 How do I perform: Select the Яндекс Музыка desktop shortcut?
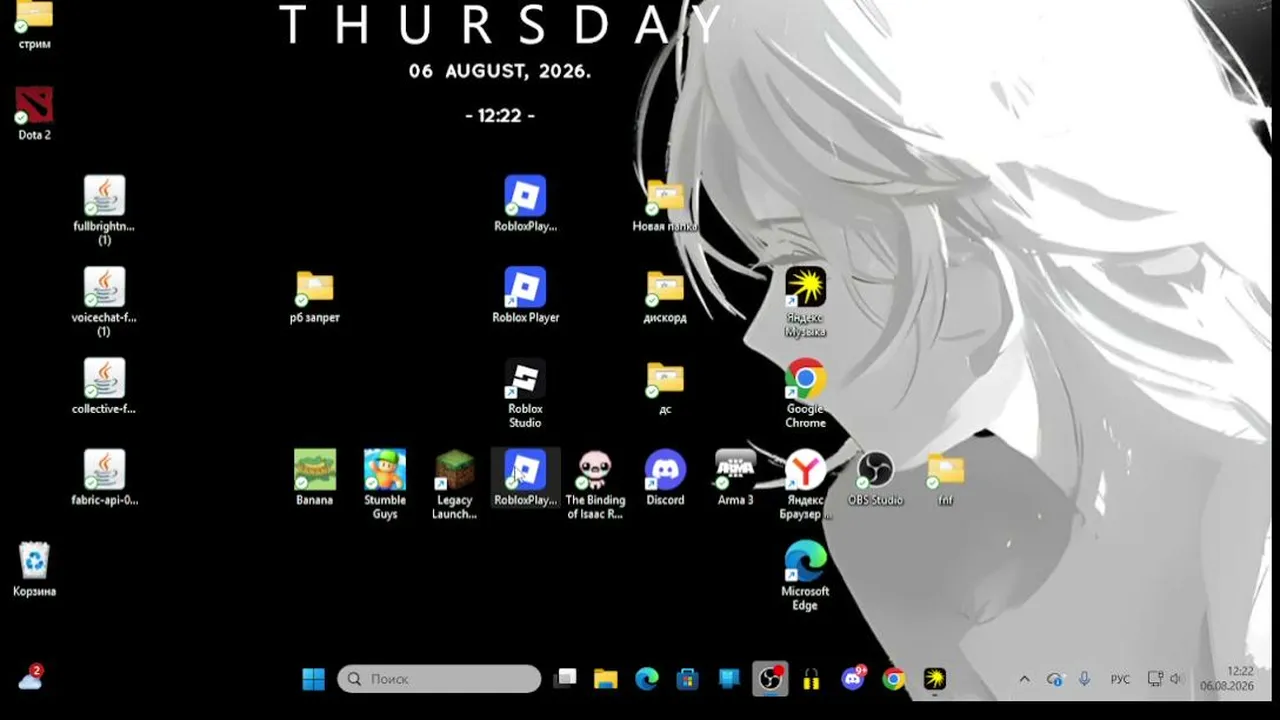(x=805, y=301)
